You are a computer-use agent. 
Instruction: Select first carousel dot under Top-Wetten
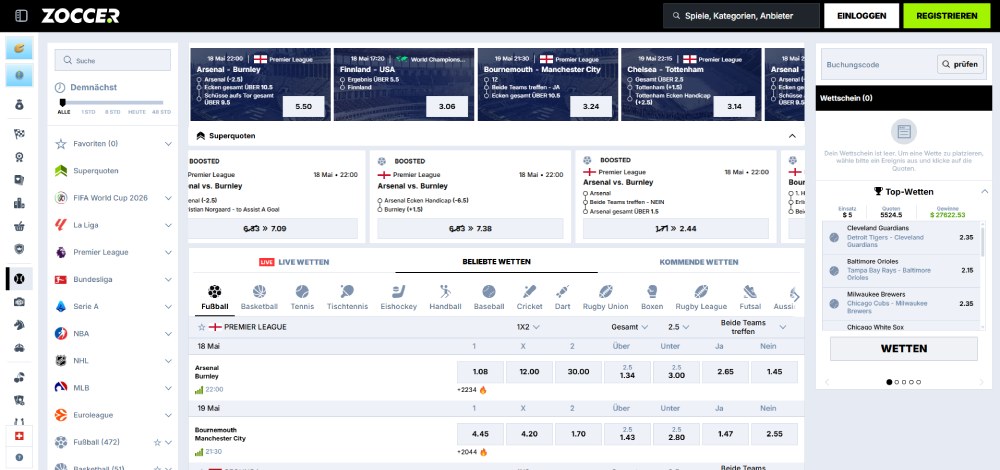tap(889, 382)
